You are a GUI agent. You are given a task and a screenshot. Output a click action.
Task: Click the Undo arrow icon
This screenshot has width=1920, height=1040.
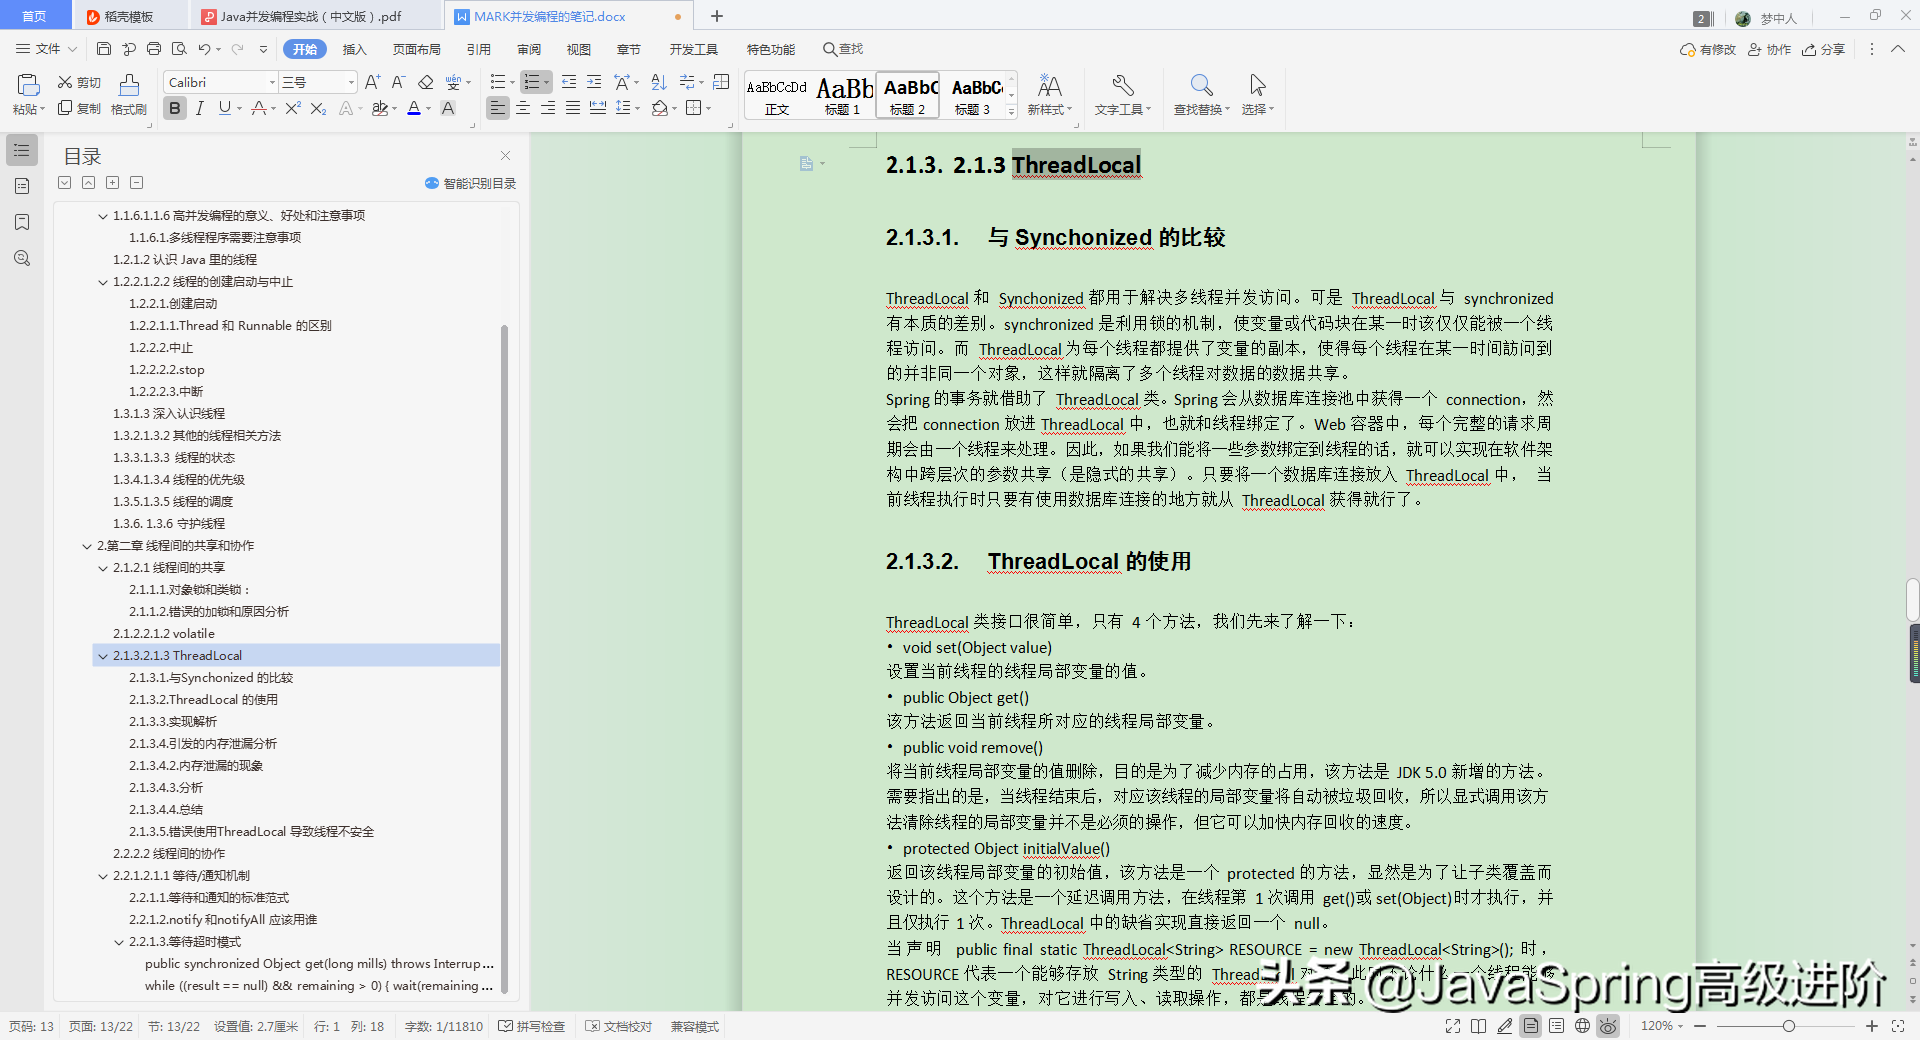click(x=204, y=49)
